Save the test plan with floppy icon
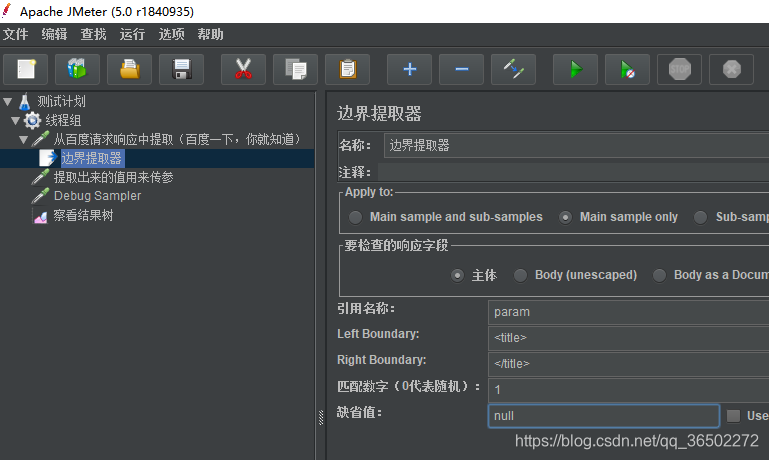This screenshot has height=460, width=769. click(x=181, y=69)
